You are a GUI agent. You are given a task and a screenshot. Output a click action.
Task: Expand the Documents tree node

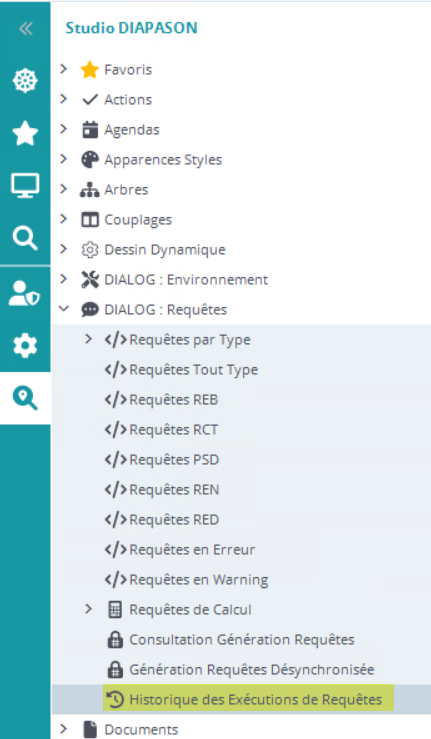pyautogui.click(x=64, y=729)
